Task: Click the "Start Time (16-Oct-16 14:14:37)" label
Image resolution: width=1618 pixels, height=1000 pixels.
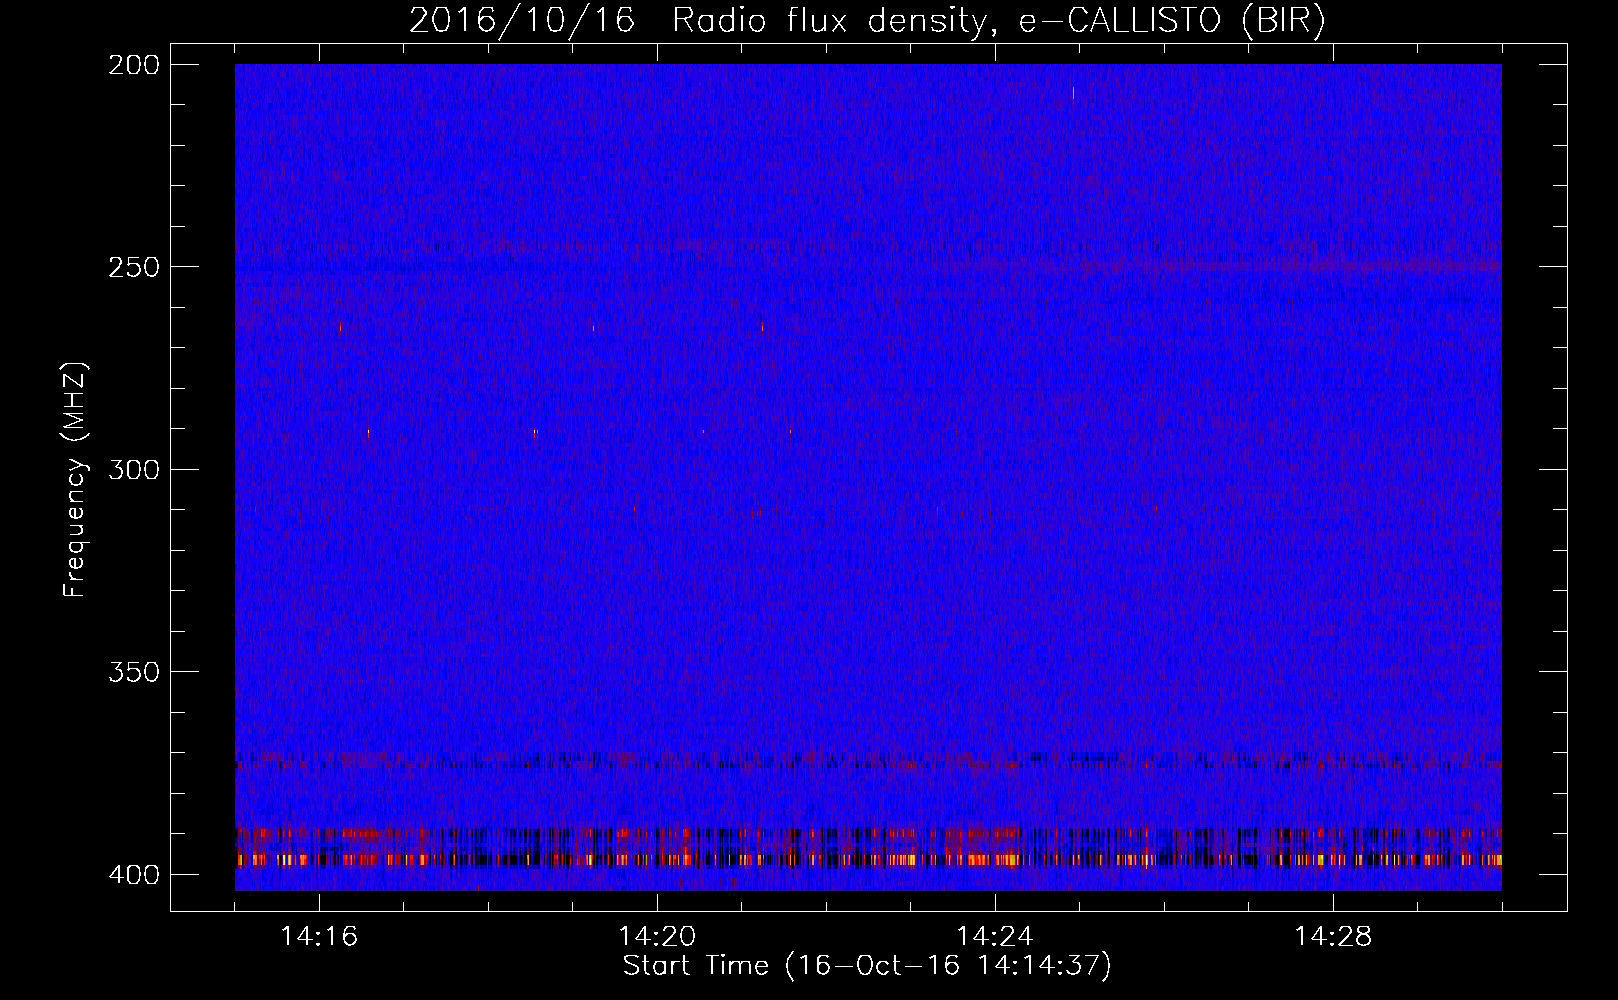Action: [x=867, y=966]
